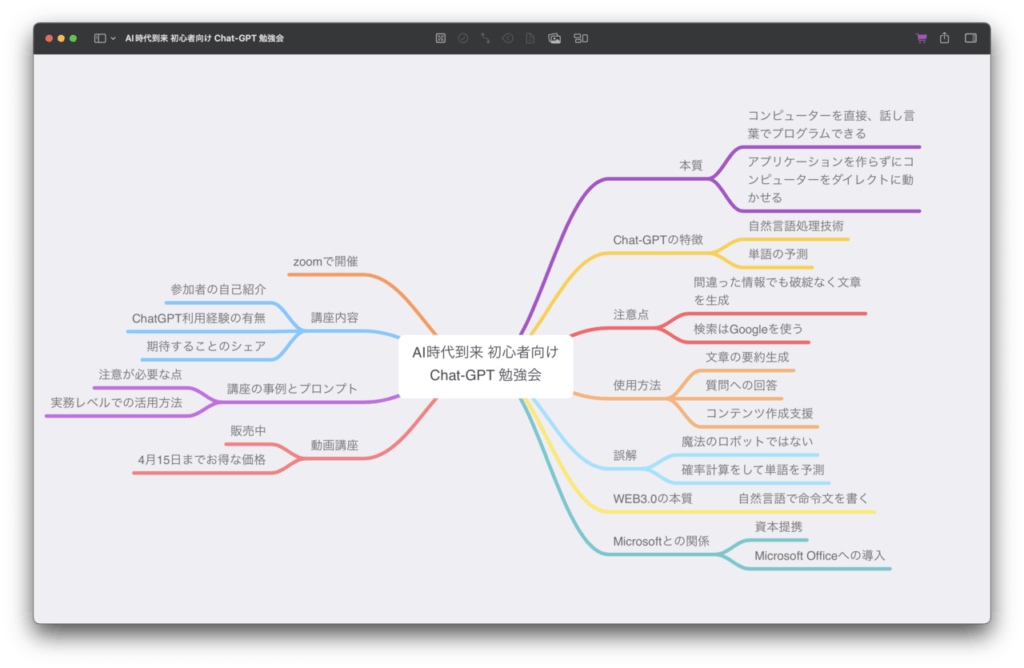Image resolution: width=1024 pixels, height=668 pixels.
Task: Select the node 間違った情報でも破綻なく文章を生成
Action: tap(777, 291)
